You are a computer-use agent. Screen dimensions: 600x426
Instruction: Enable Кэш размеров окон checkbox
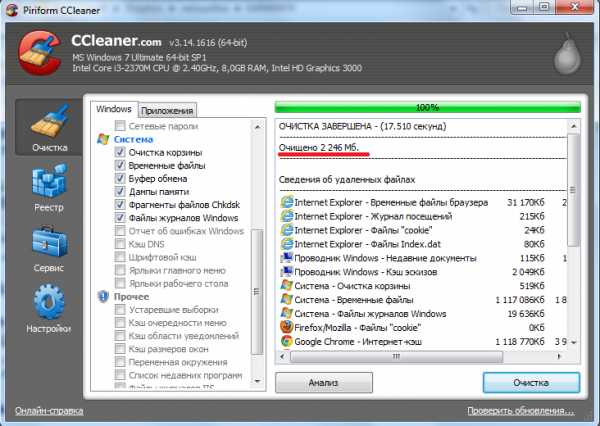tap(120, 348)
